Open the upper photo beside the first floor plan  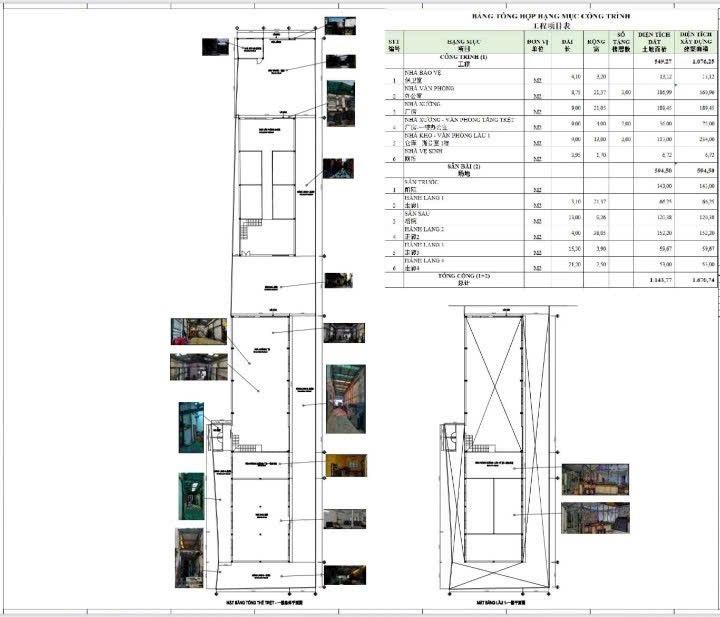pos(595,479)
